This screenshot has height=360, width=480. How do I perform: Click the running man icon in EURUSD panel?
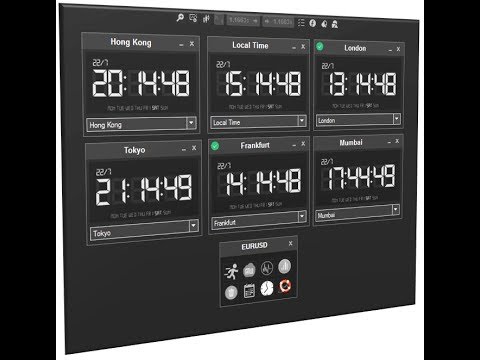click(231, 271)
